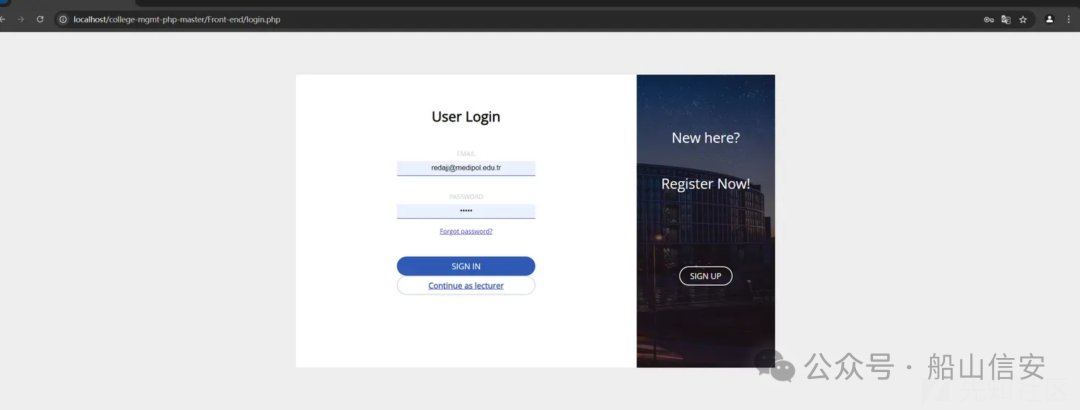Open site information icon beside the URL
1080x410 pixels.
tap(63, 19)
